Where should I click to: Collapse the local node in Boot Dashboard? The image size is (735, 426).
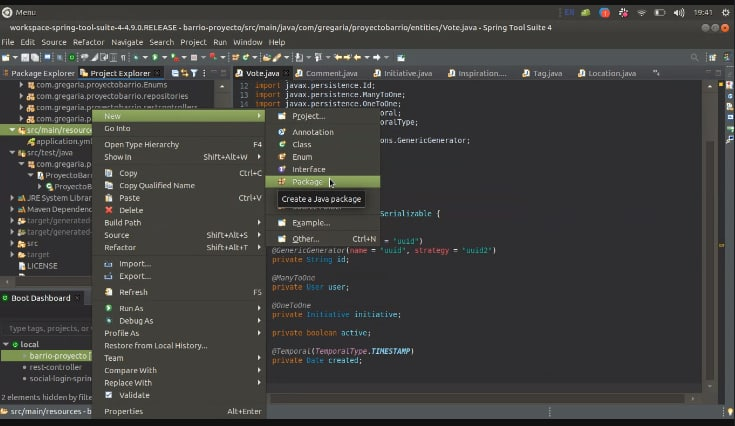(x=6, y=344)
